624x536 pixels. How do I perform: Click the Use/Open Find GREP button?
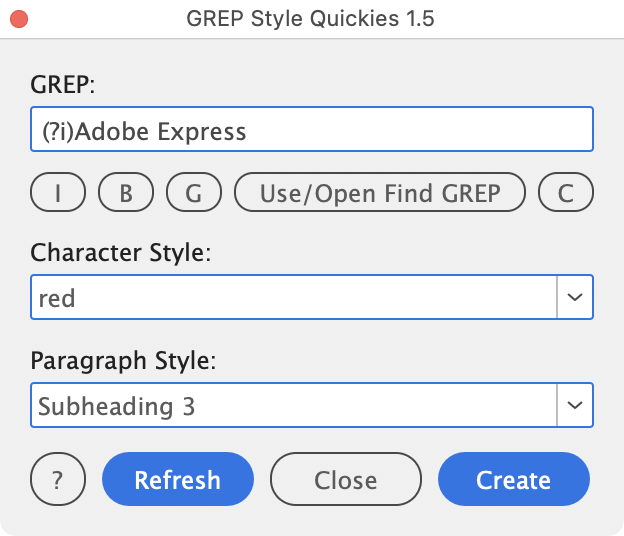pyautogui.click(x=379, y=193)
